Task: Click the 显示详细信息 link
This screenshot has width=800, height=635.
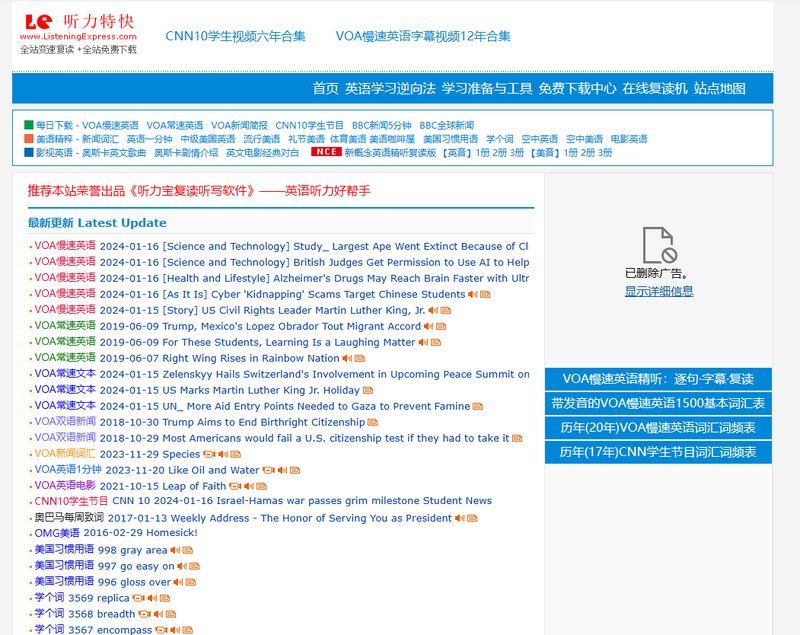Action: point(659,291)
